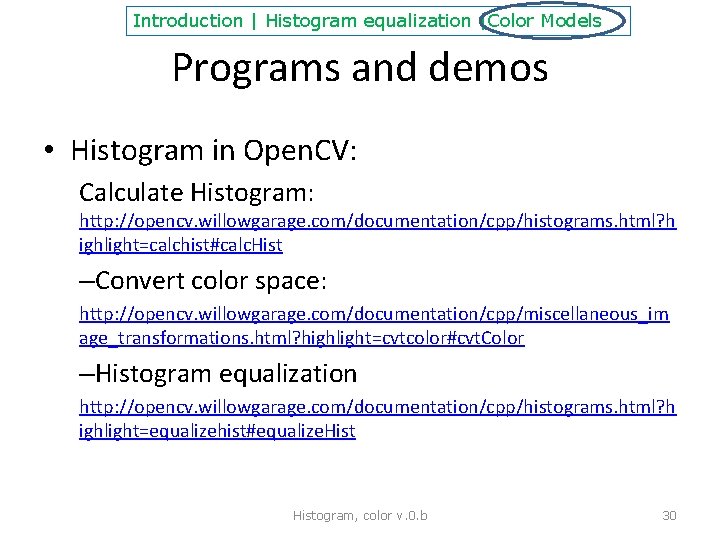Follow the miscellaneous_im URL under Convert color space
The height and width of the screenshot is (540, 720).
coord(374,314)
